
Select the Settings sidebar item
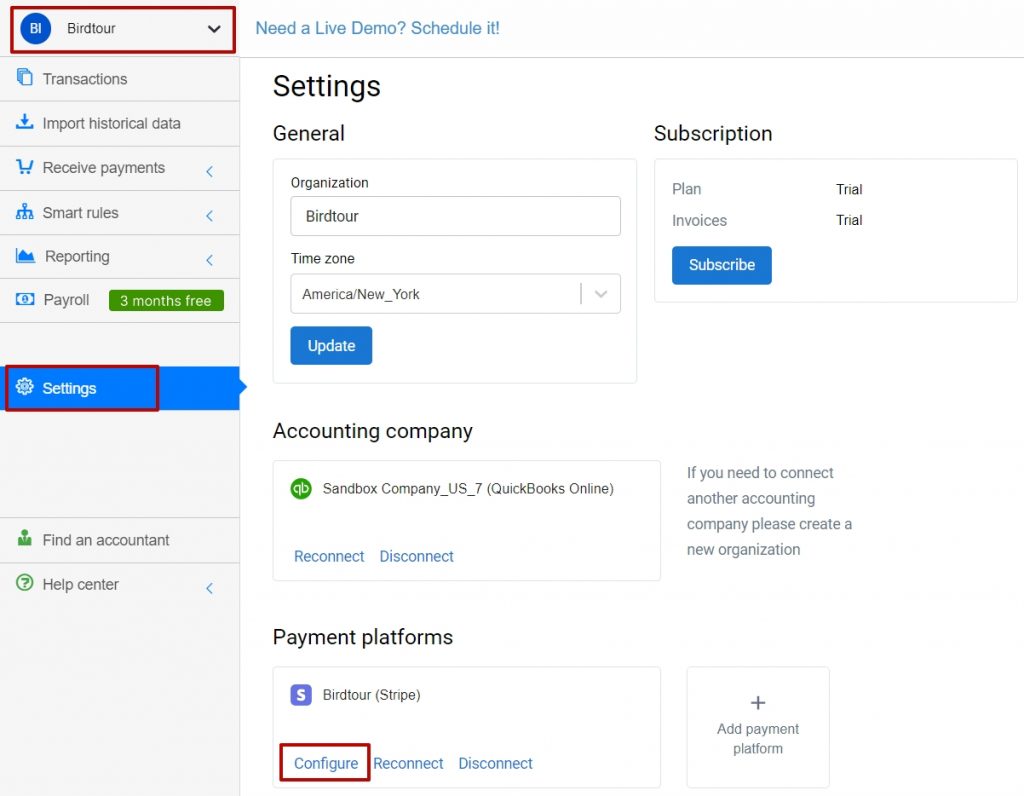click(x=120, y=388)
